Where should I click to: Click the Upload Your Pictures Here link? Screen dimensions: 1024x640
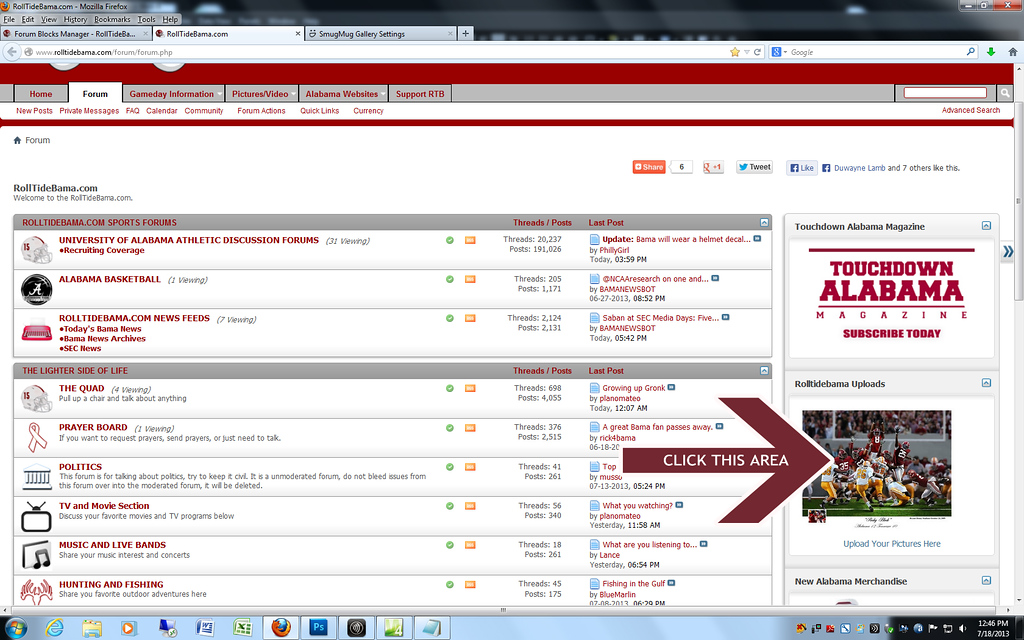click(892, 544)
